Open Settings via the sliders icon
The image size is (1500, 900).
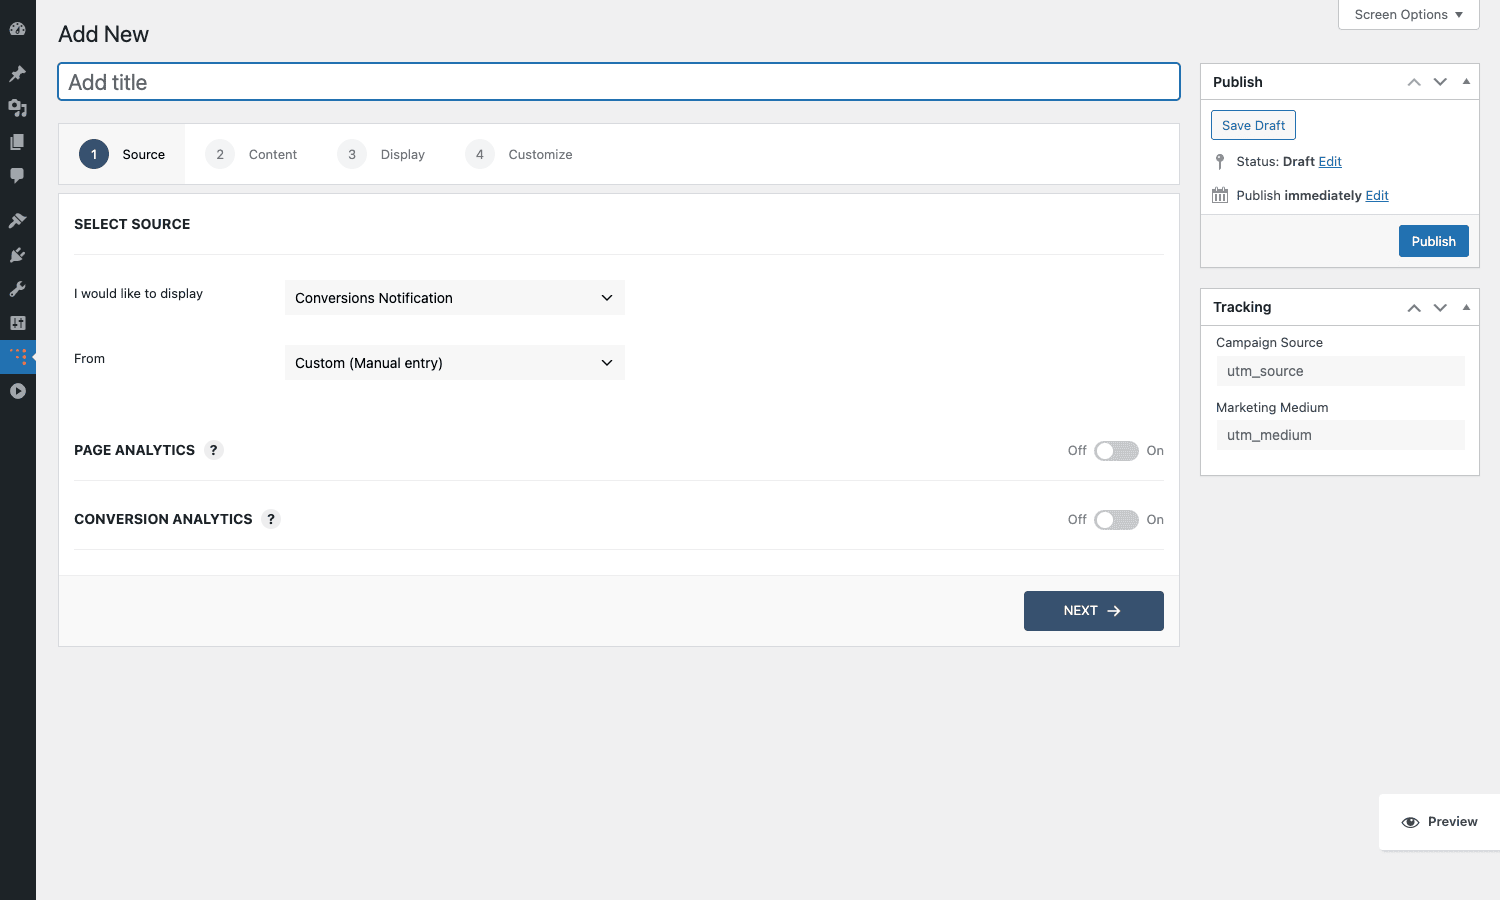click(x=17, y=323)
